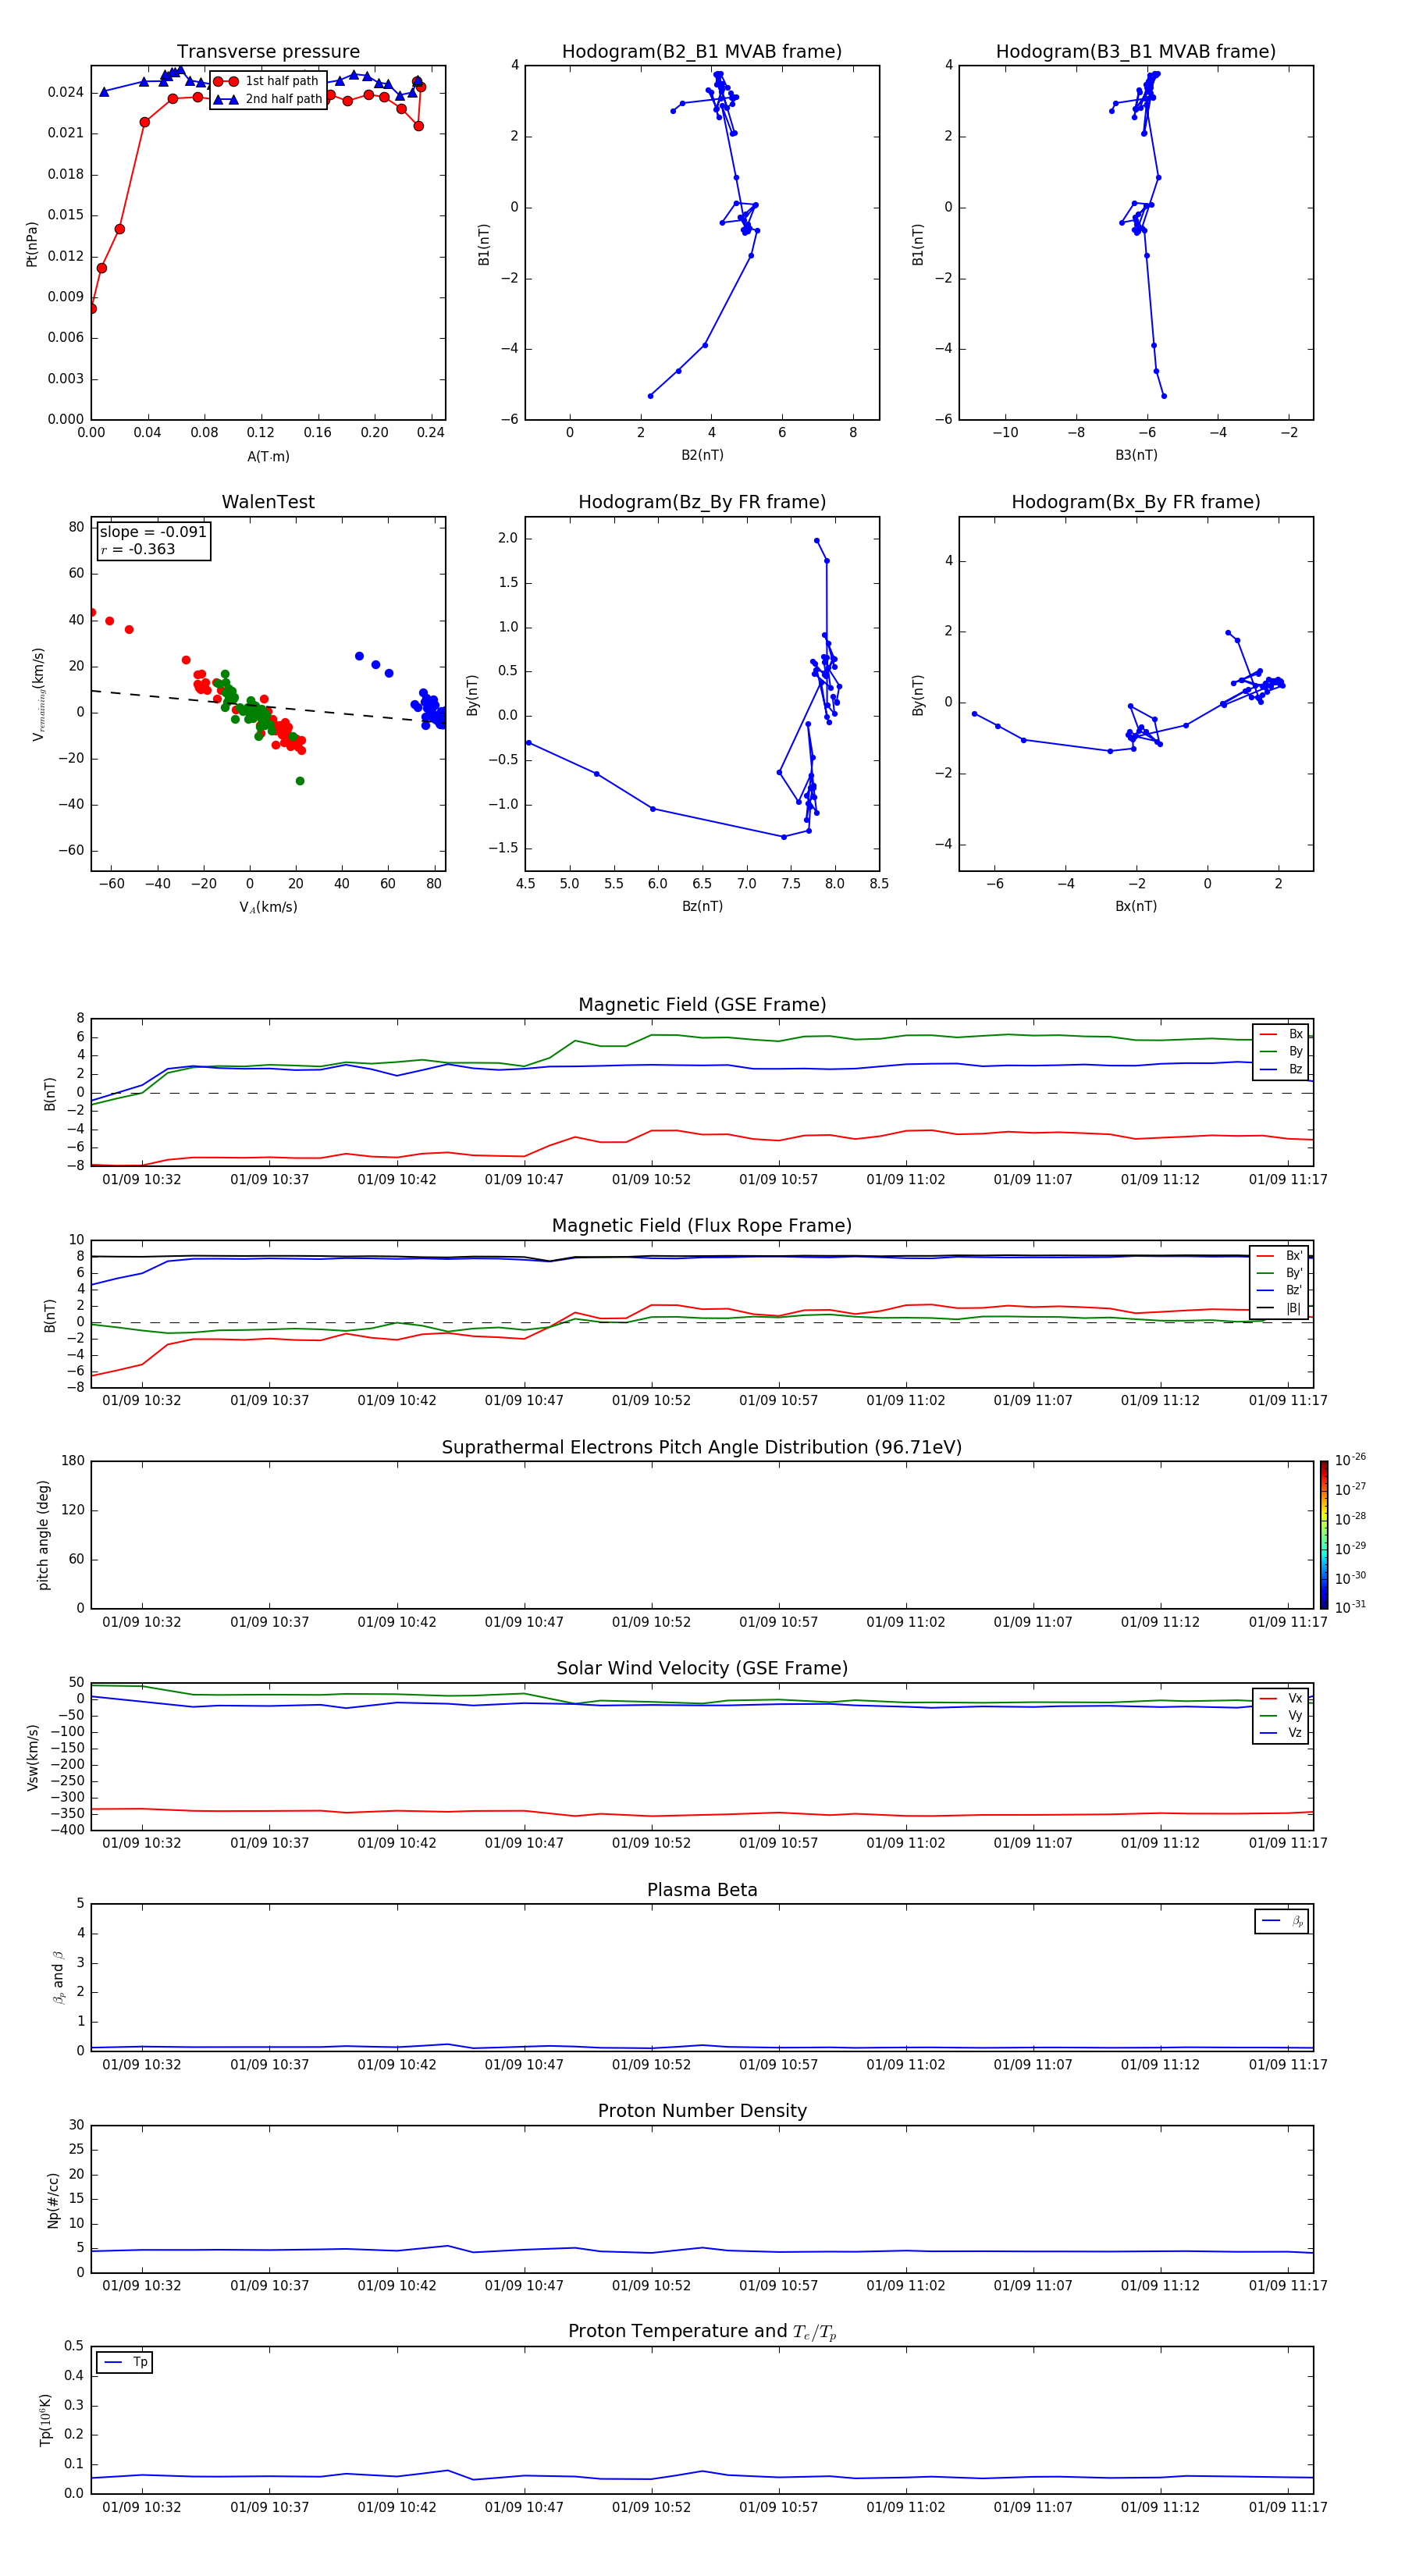The width and height of the screenshot is (1405, 2576).
Task: Click the "WalenTest" plot title
Action: coord(268,502)
